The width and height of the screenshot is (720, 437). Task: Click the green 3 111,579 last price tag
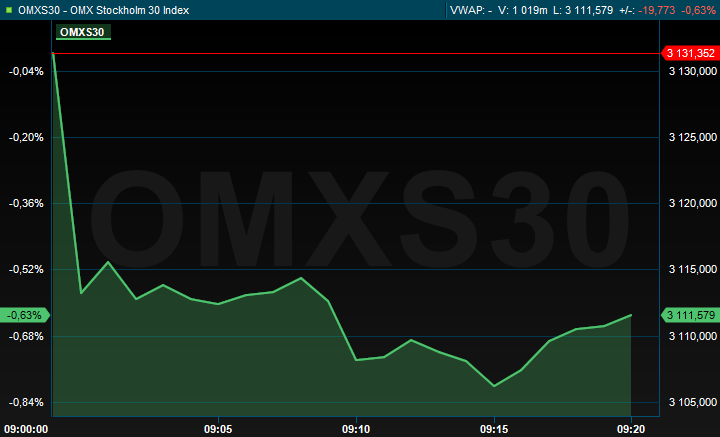690,315
